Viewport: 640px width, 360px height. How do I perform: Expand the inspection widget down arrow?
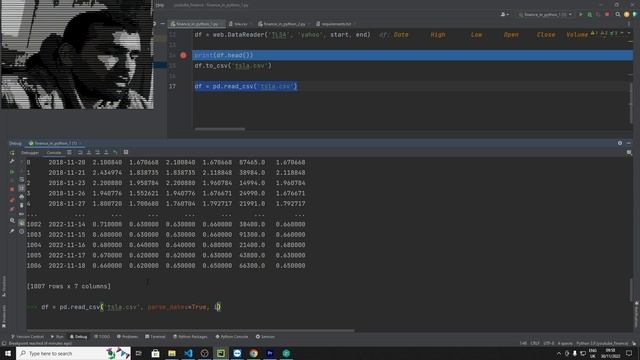pos(629,33)
